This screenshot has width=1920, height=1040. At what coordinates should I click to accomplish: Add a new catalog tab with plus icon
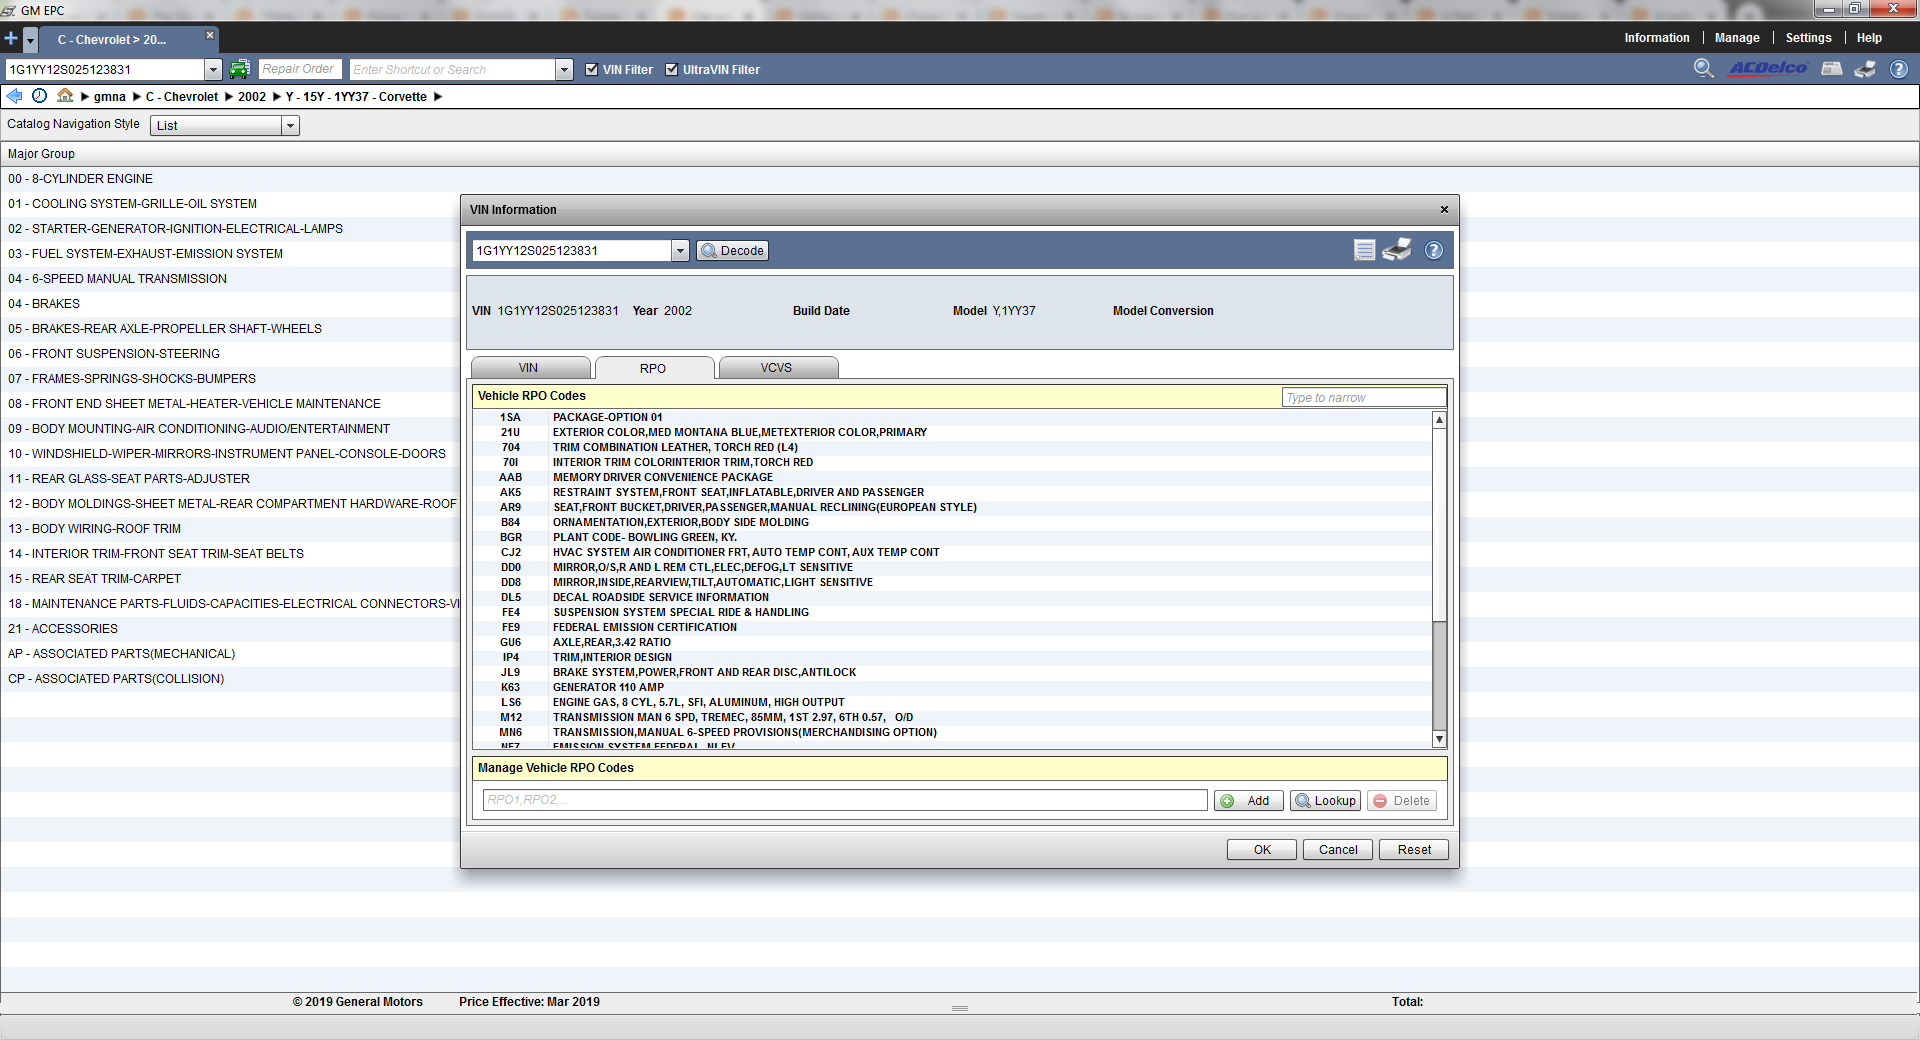pyautogui.click(x=11, y=39)
